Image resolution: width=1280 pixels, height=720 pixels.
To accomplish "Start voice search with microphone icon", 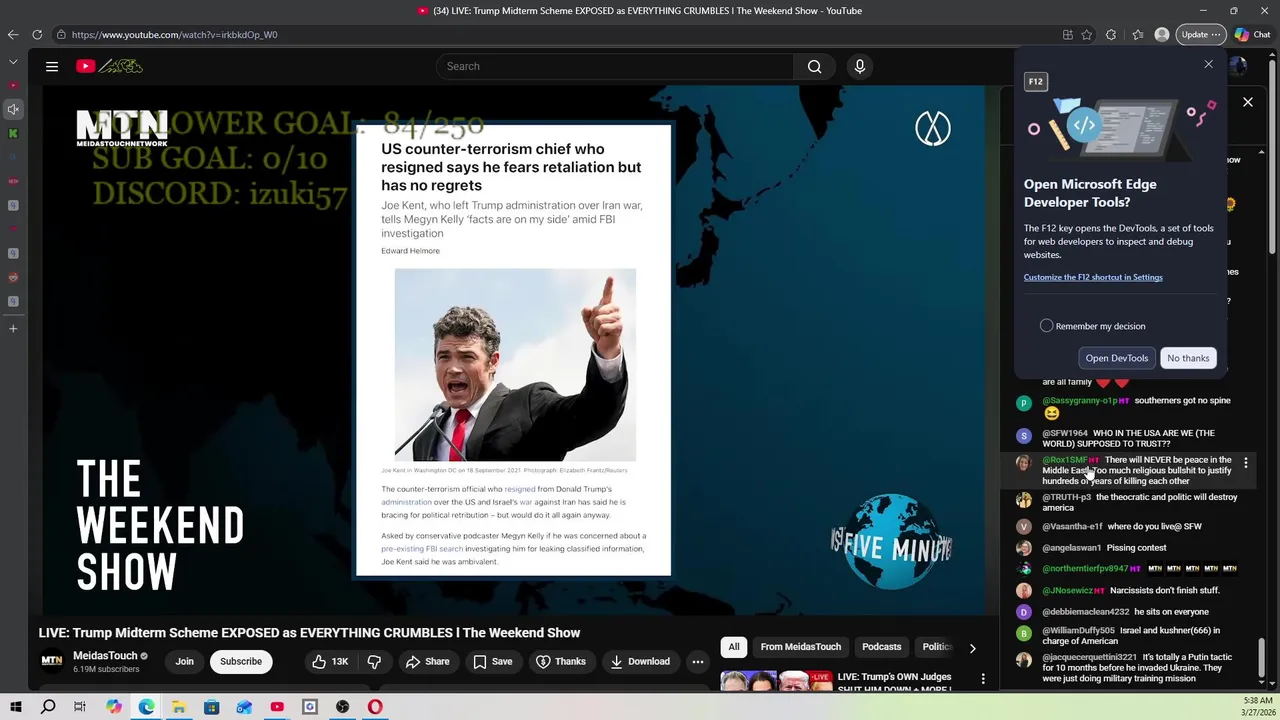I will [859, 66].
